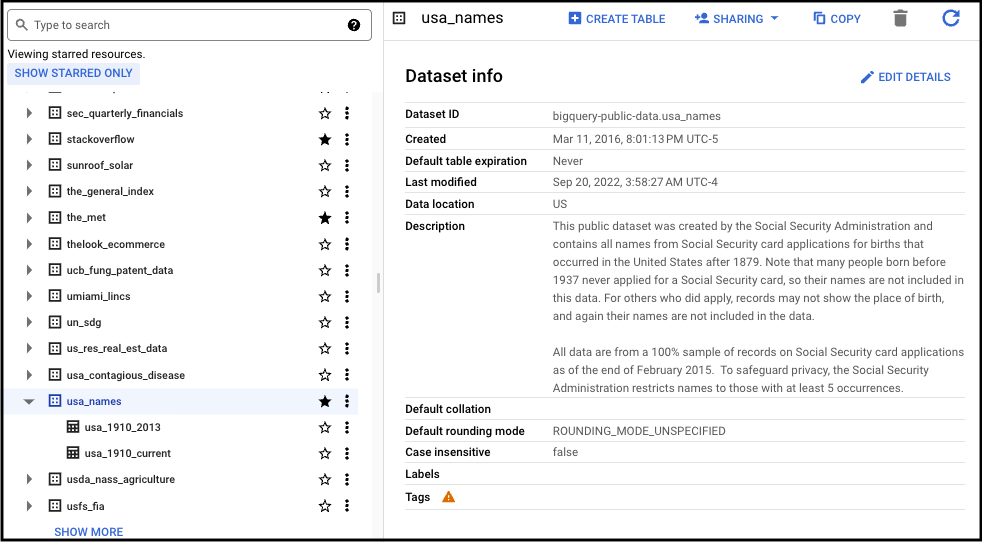
Task: Click the dataset icon beside usa_names title
Action: [x=399, y=18]
